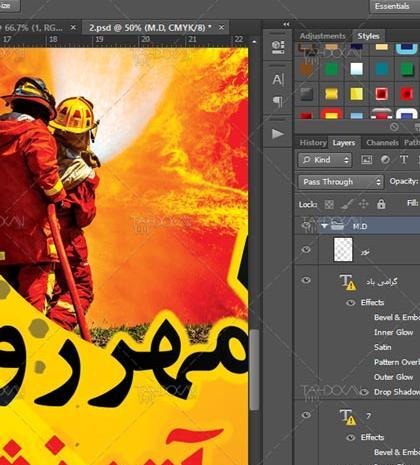Hide text layer 7
Image resolution: width=420 pixels, height=465 pixels.
pyautogui.click(x=306, y=415)
